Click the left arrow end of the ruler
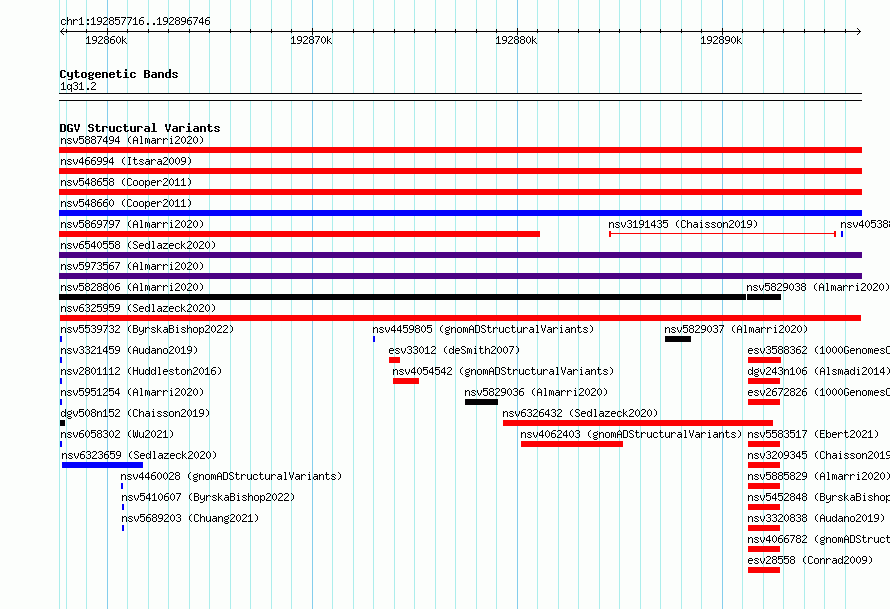The width and height of the screenshot is (890, 609). point(62,32)
